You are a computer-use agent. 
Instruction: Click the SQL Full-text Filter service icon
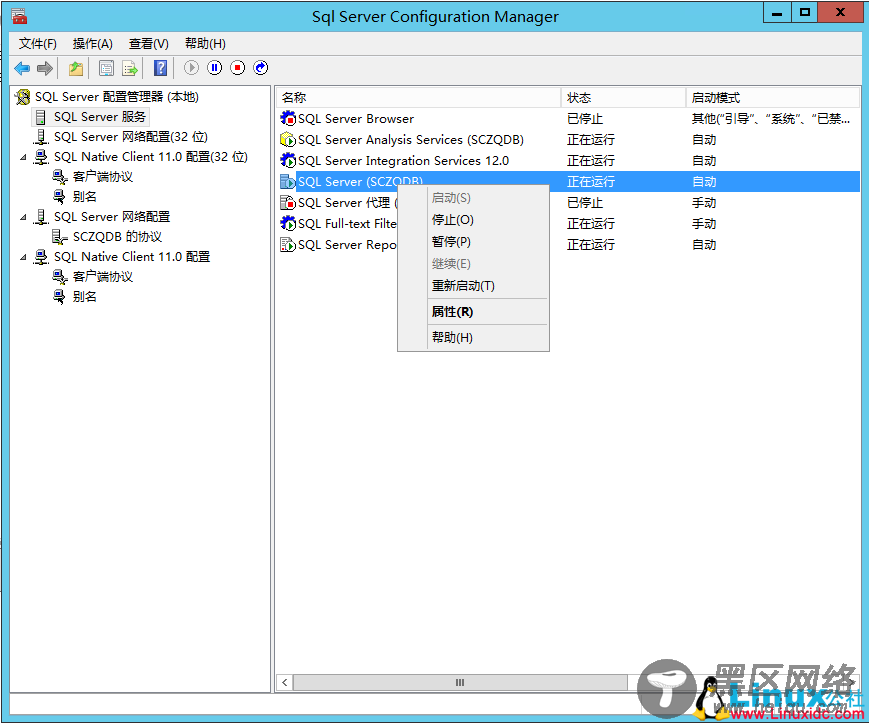[288, 223]
